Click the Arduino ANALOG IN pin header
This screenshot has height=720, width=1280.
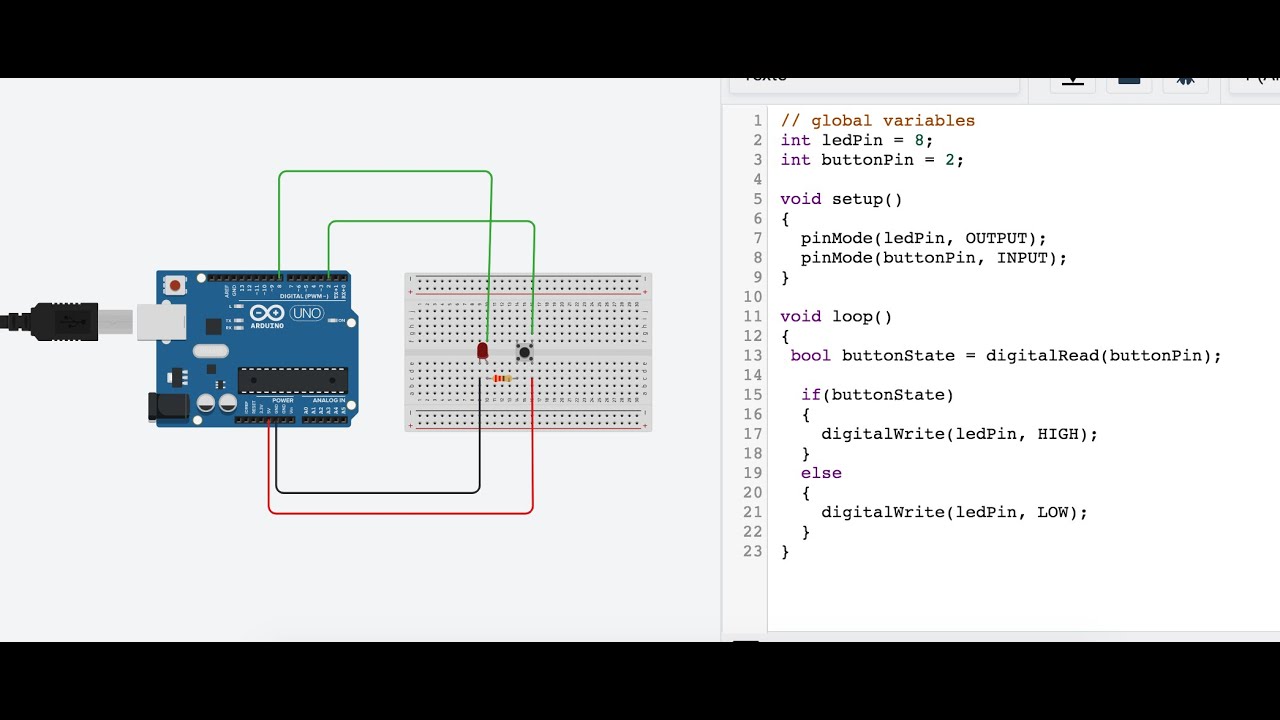pyautogui.click(x=325, y=420)
